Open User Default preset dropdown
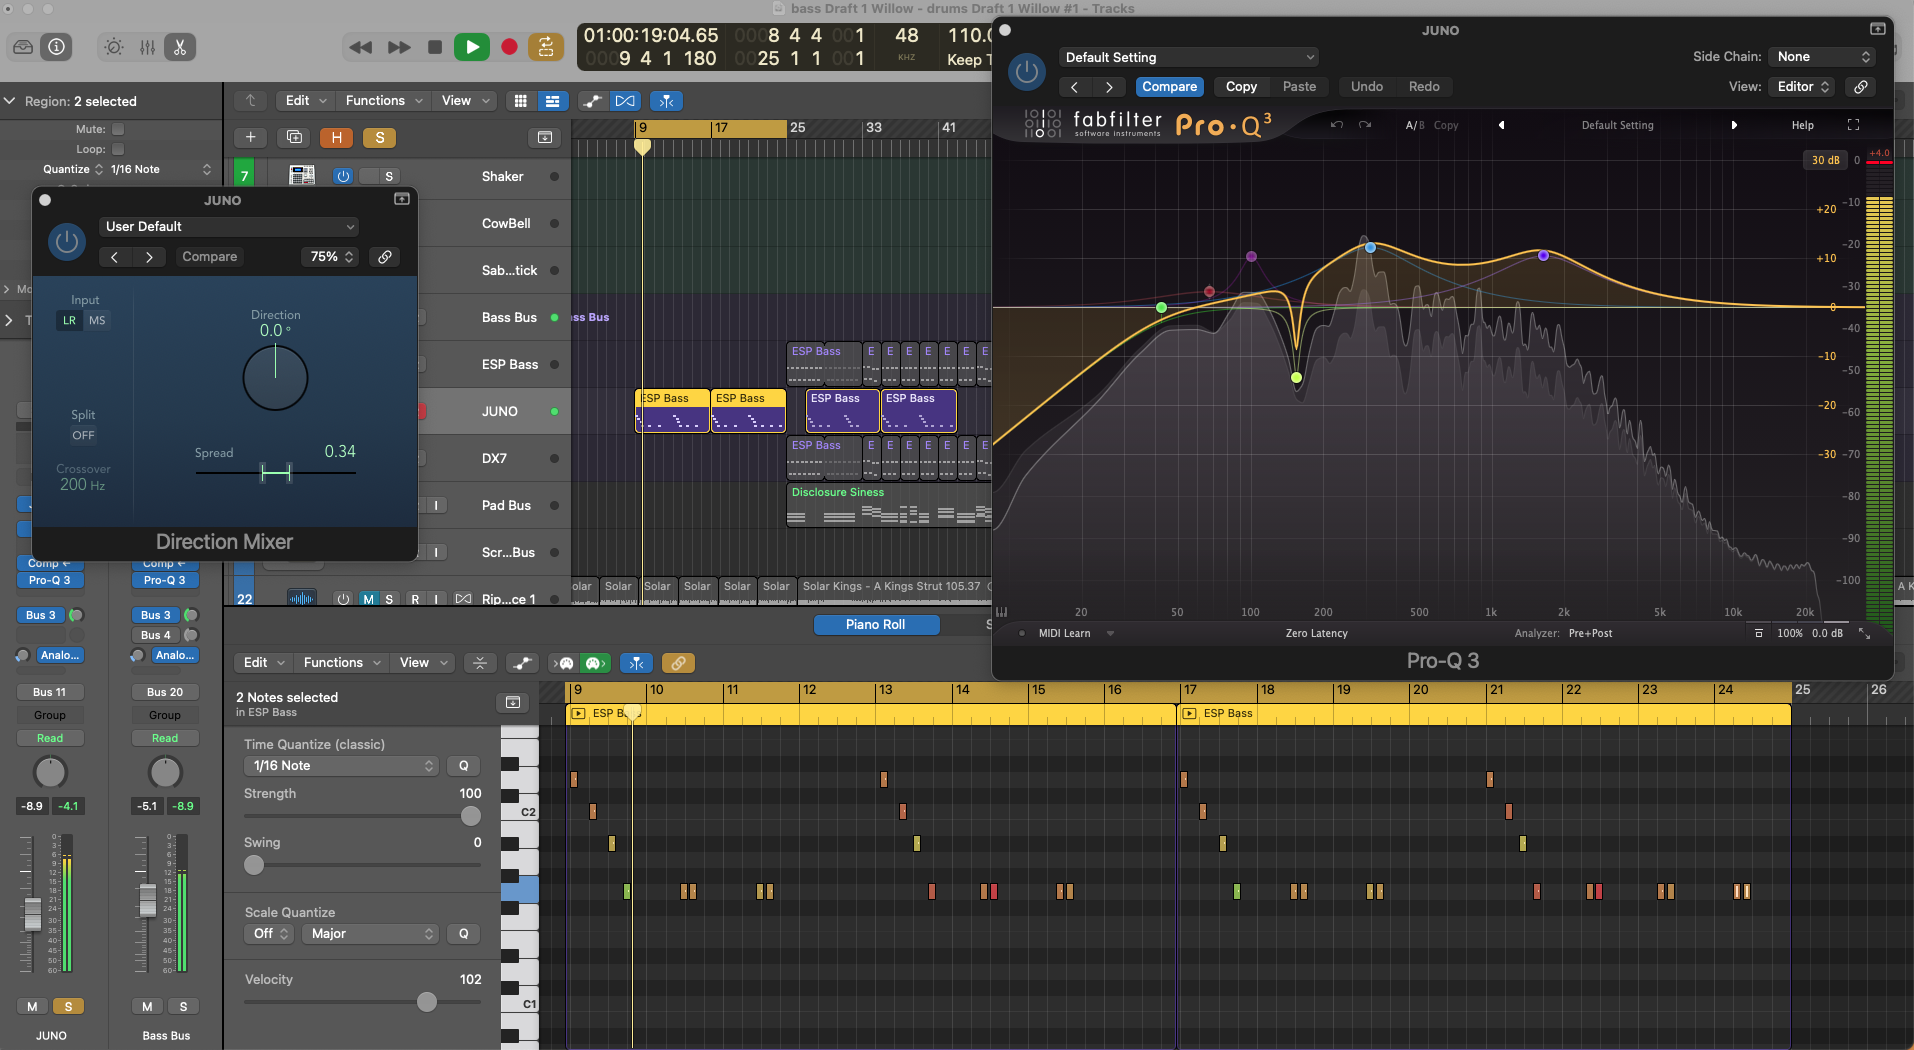This screenshot has height=1050, width=1914. coord(228,227)
